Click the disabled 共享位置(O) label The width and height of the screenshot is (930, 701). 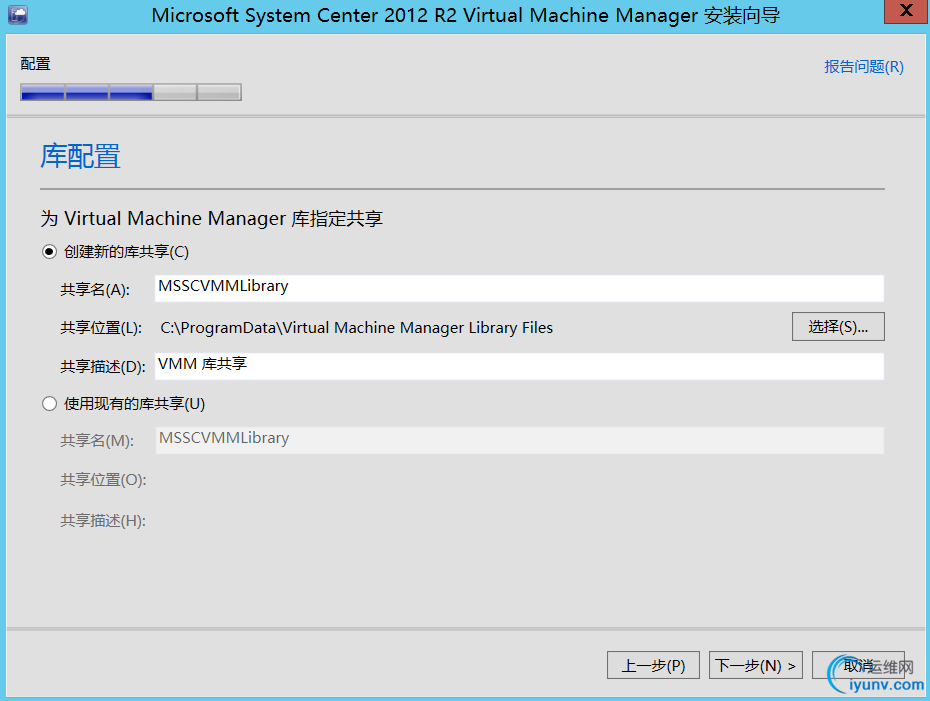(103, 480)
